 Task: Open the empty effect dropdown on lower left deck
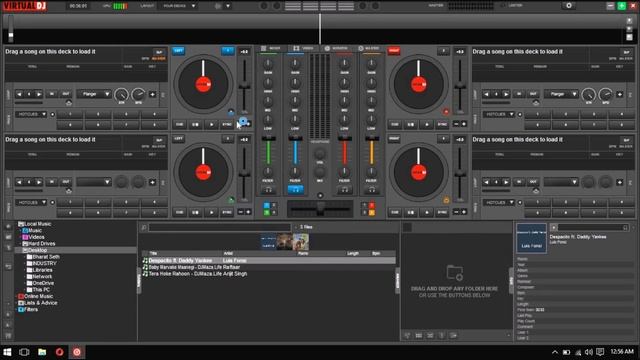94,182
